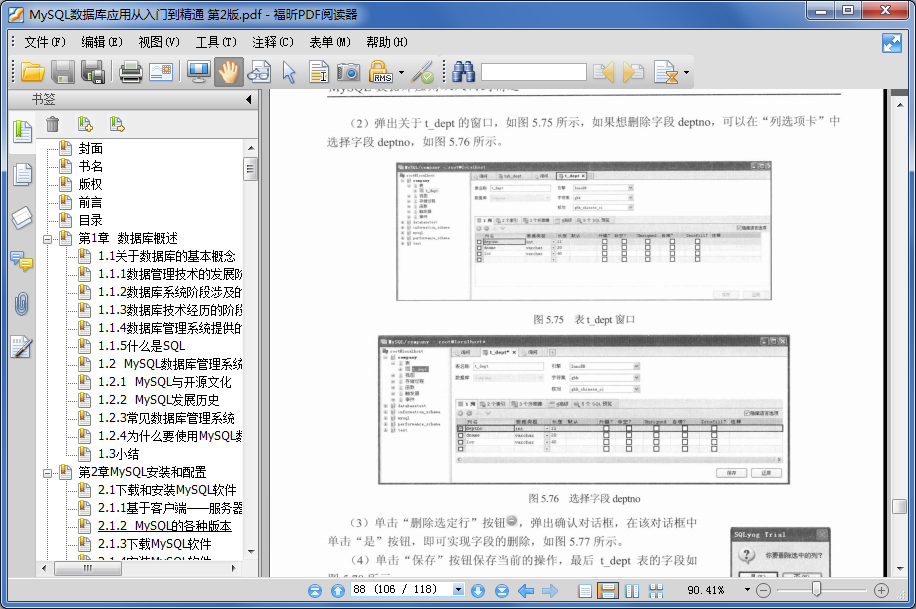Toggle single page layout view
This screenshot has height=609, width=916.
[585, 590]
